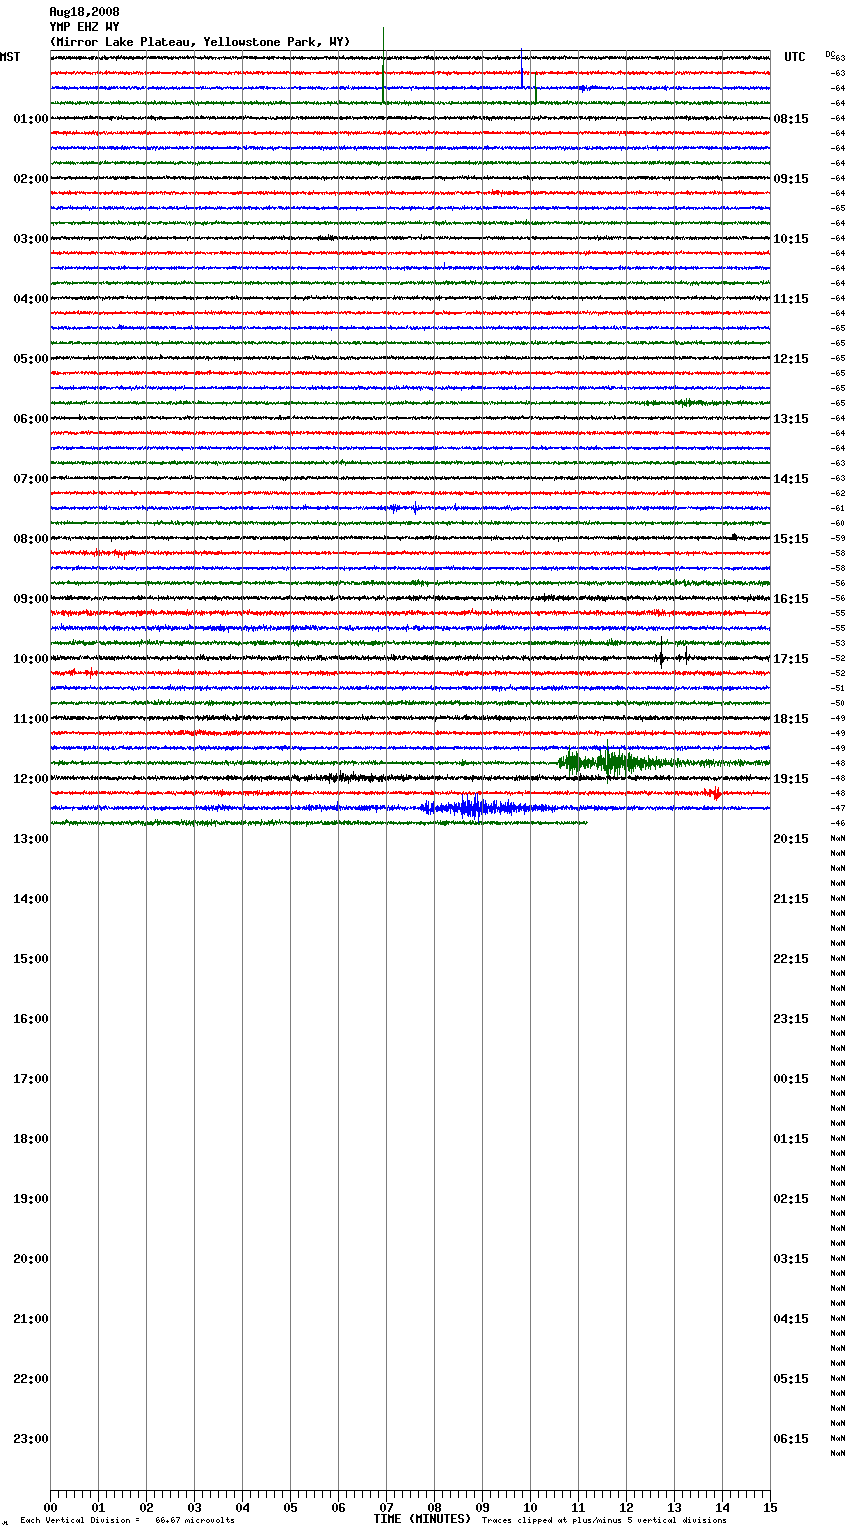
Task: Click the 17:15 UTC time label
Action: coord(791,659)
